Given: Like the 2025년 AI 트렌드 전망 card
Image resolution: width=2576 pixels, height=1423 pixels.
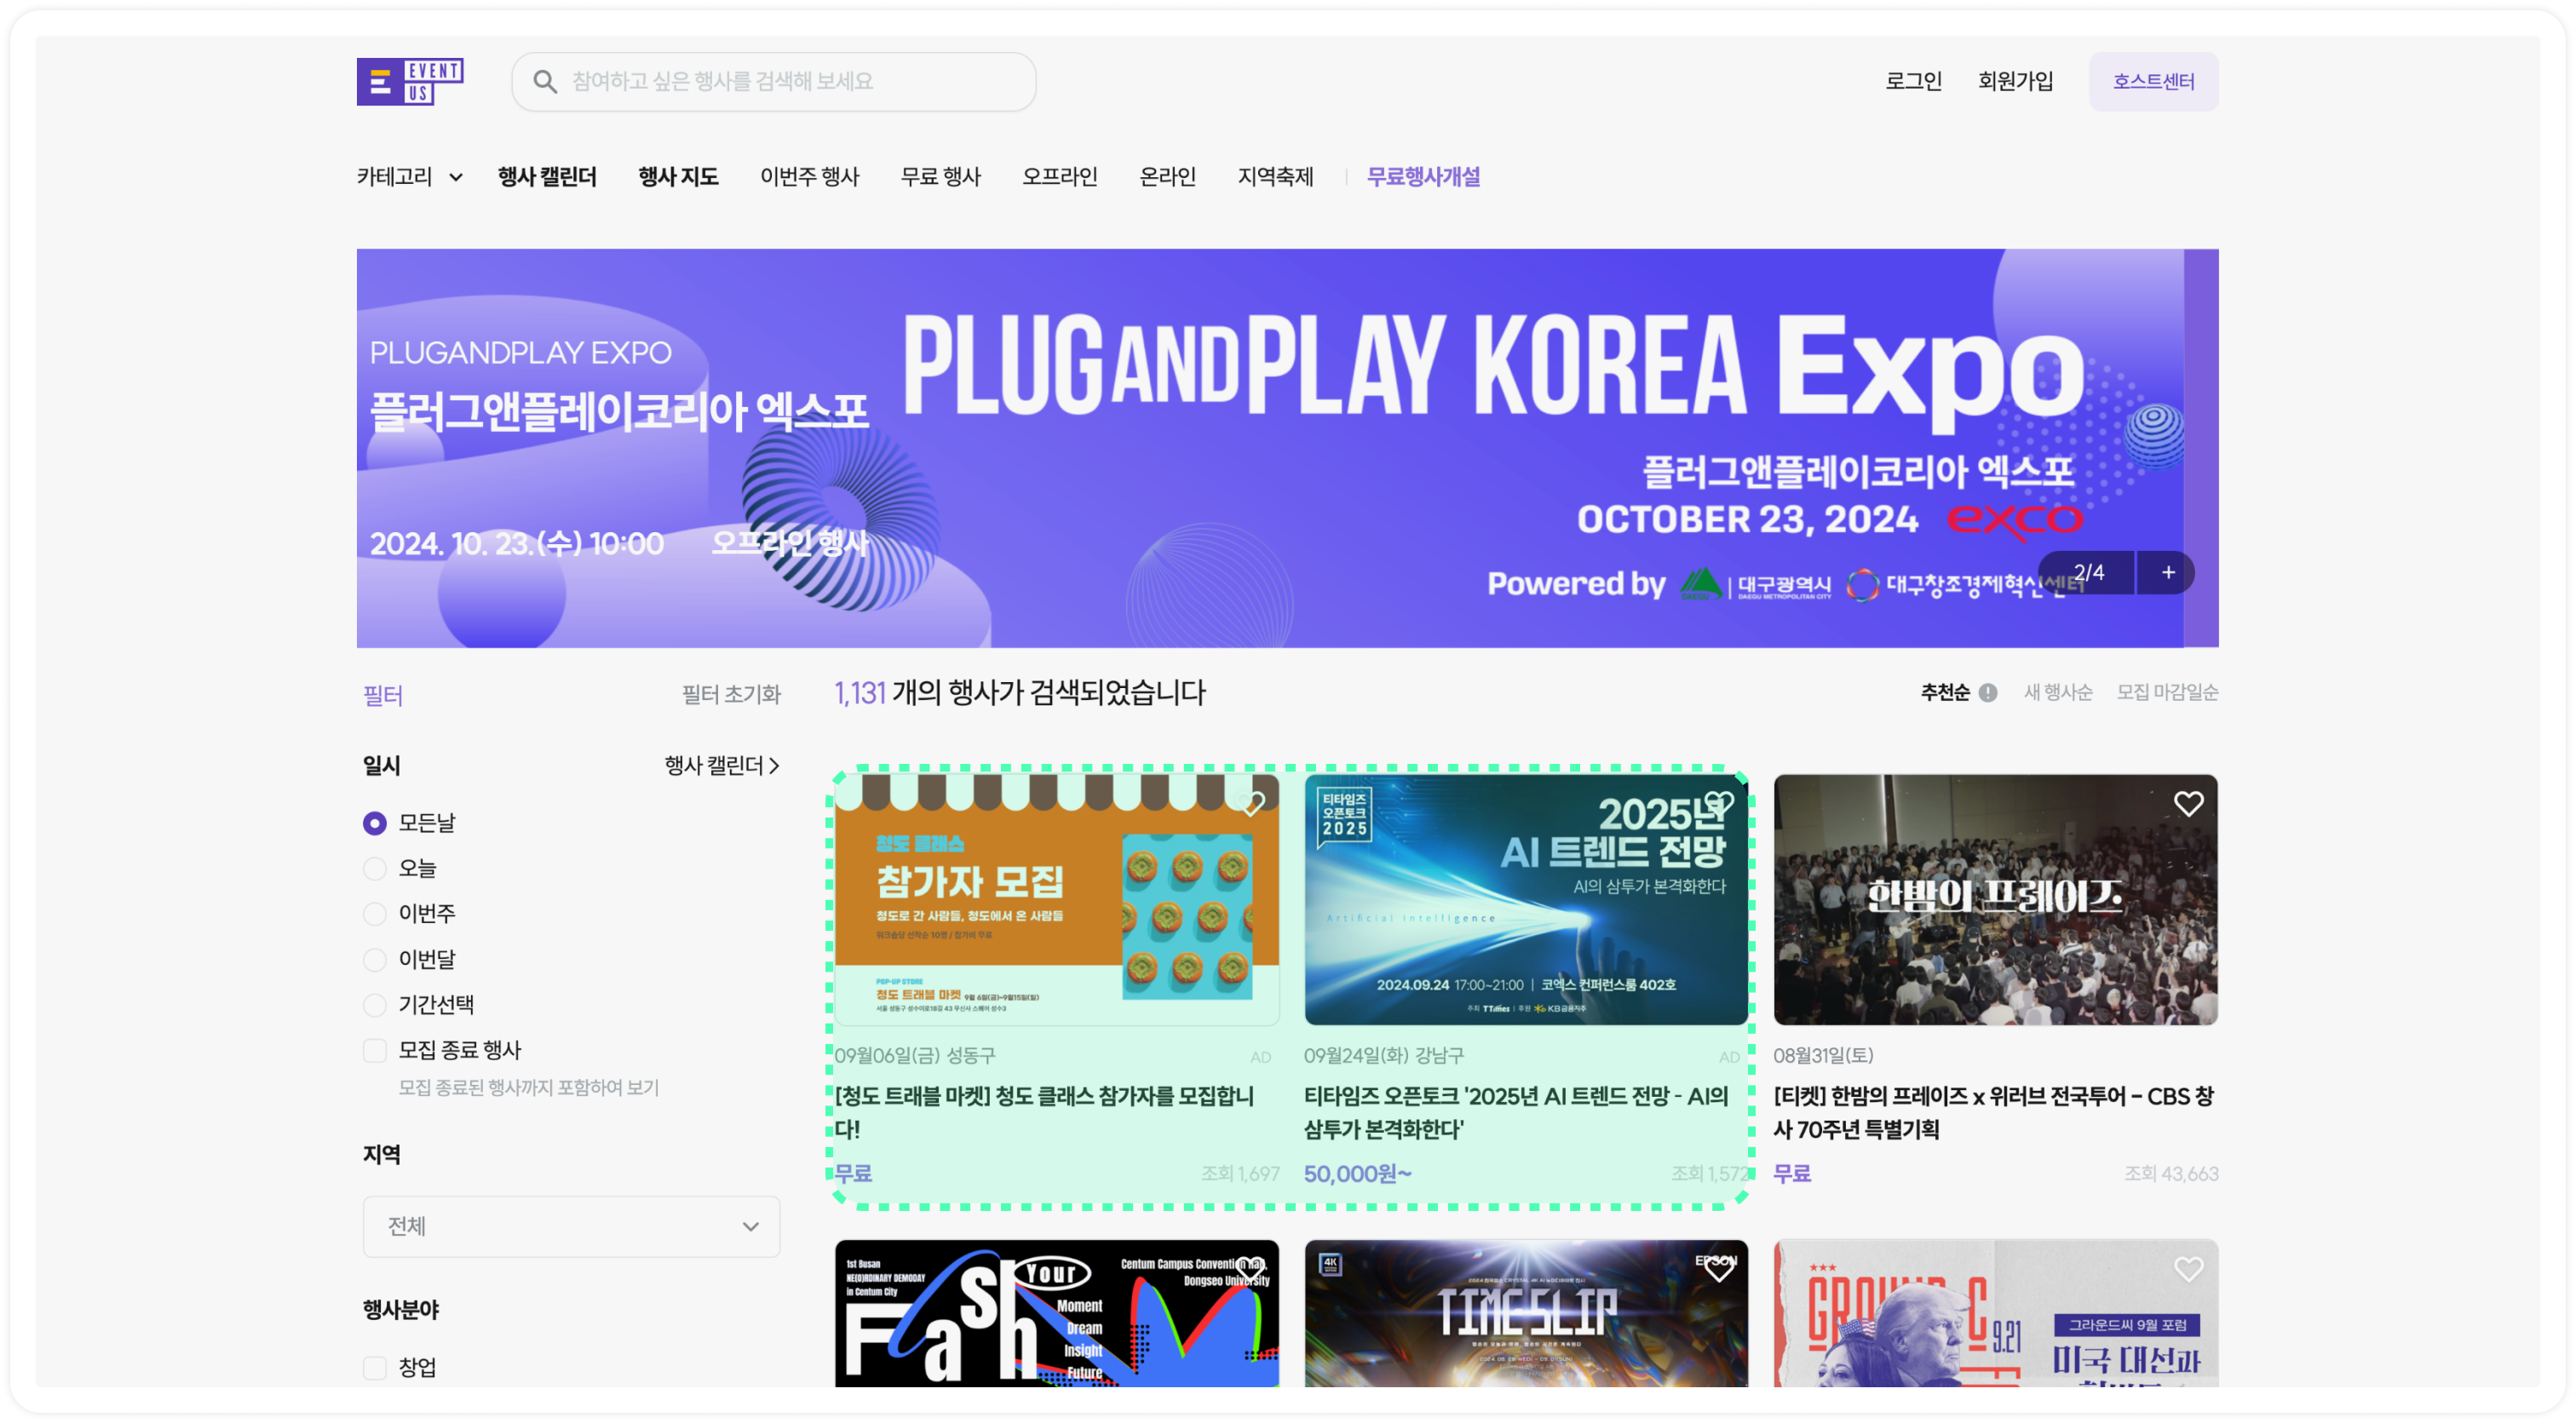Looking at the screenshot, I should (x=1719, y=803).
